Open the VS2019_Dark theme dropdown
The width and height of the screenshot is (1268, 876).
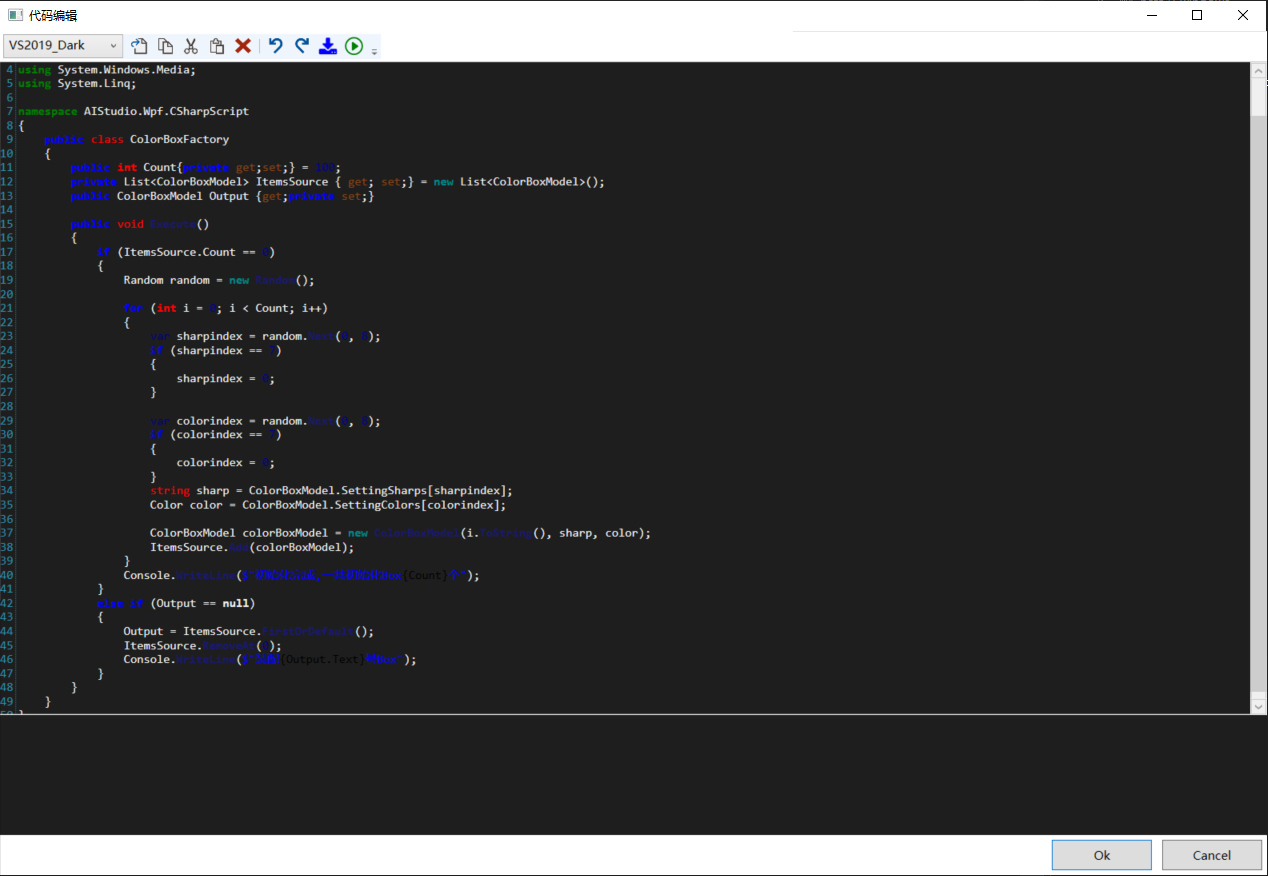coord(62,46)
